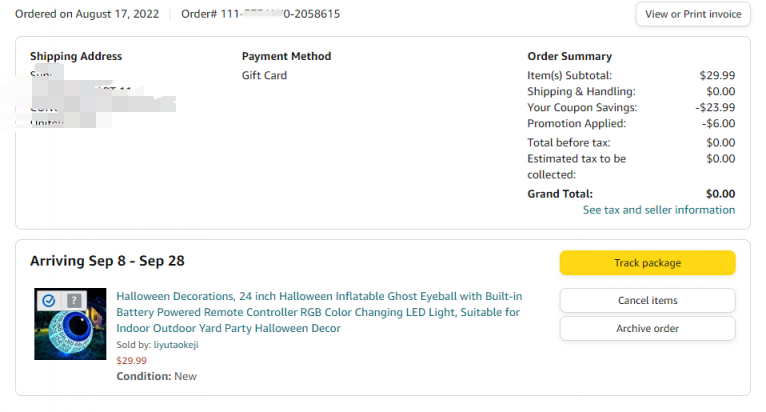Image resolution: width=766 pixels, height=412 pixels.
Task: Click the Grand Total $0.00 amount
Action: [x=720, y=194]
